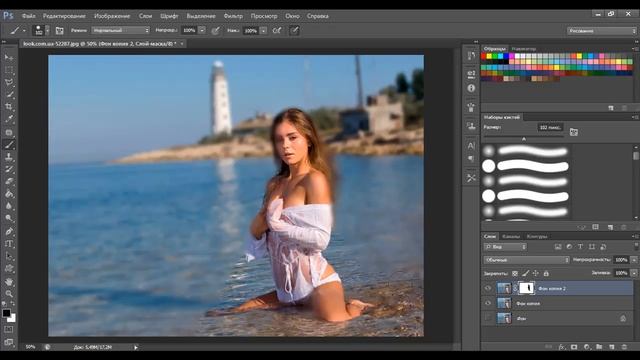Image resolution: width=640 pixels, height=360 pixels.
Task: Enable airbrush mode in options bar
Action: (277, 31)
